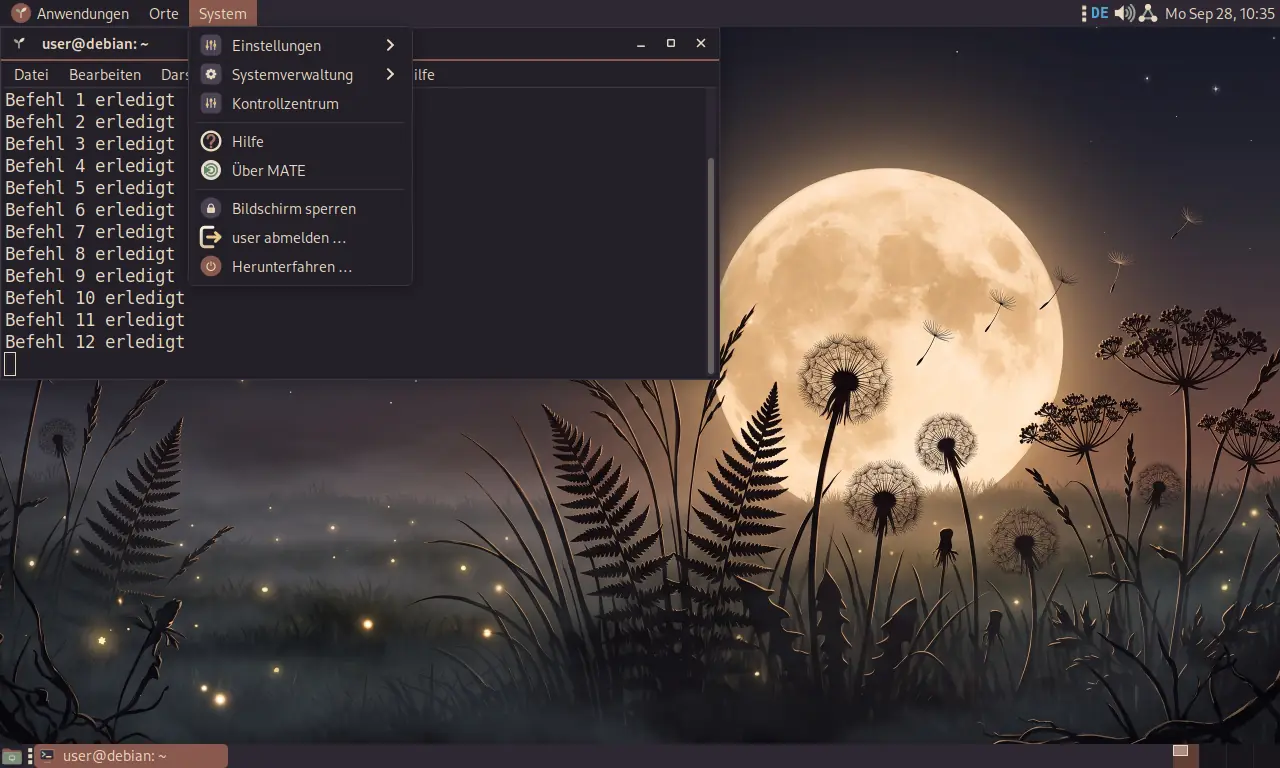Select the user@debian terminal taskbar button
Image resolution: width=1280 pixels, height=768 pixels.
[x=131, y=756]
